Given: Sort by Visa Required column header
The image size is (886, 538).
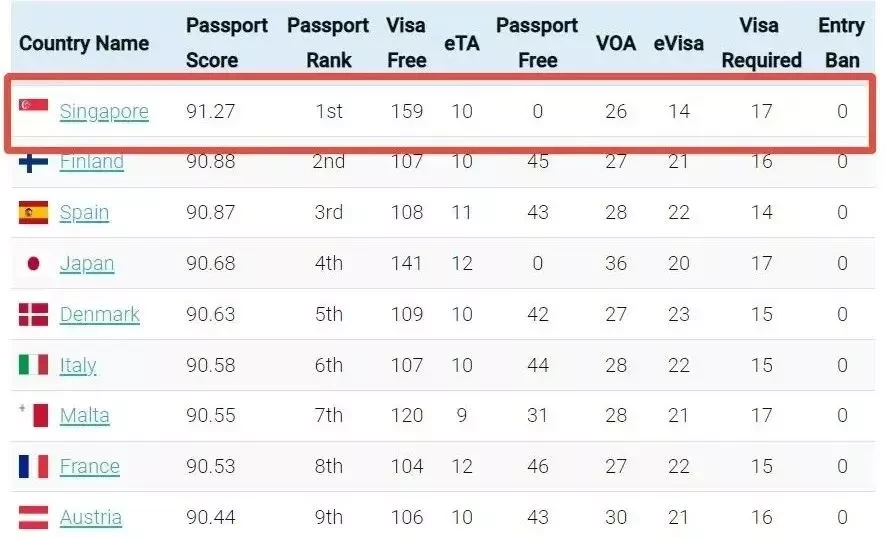Looking at the screenshot, I should pyautogui.click(x=761, y=43).
